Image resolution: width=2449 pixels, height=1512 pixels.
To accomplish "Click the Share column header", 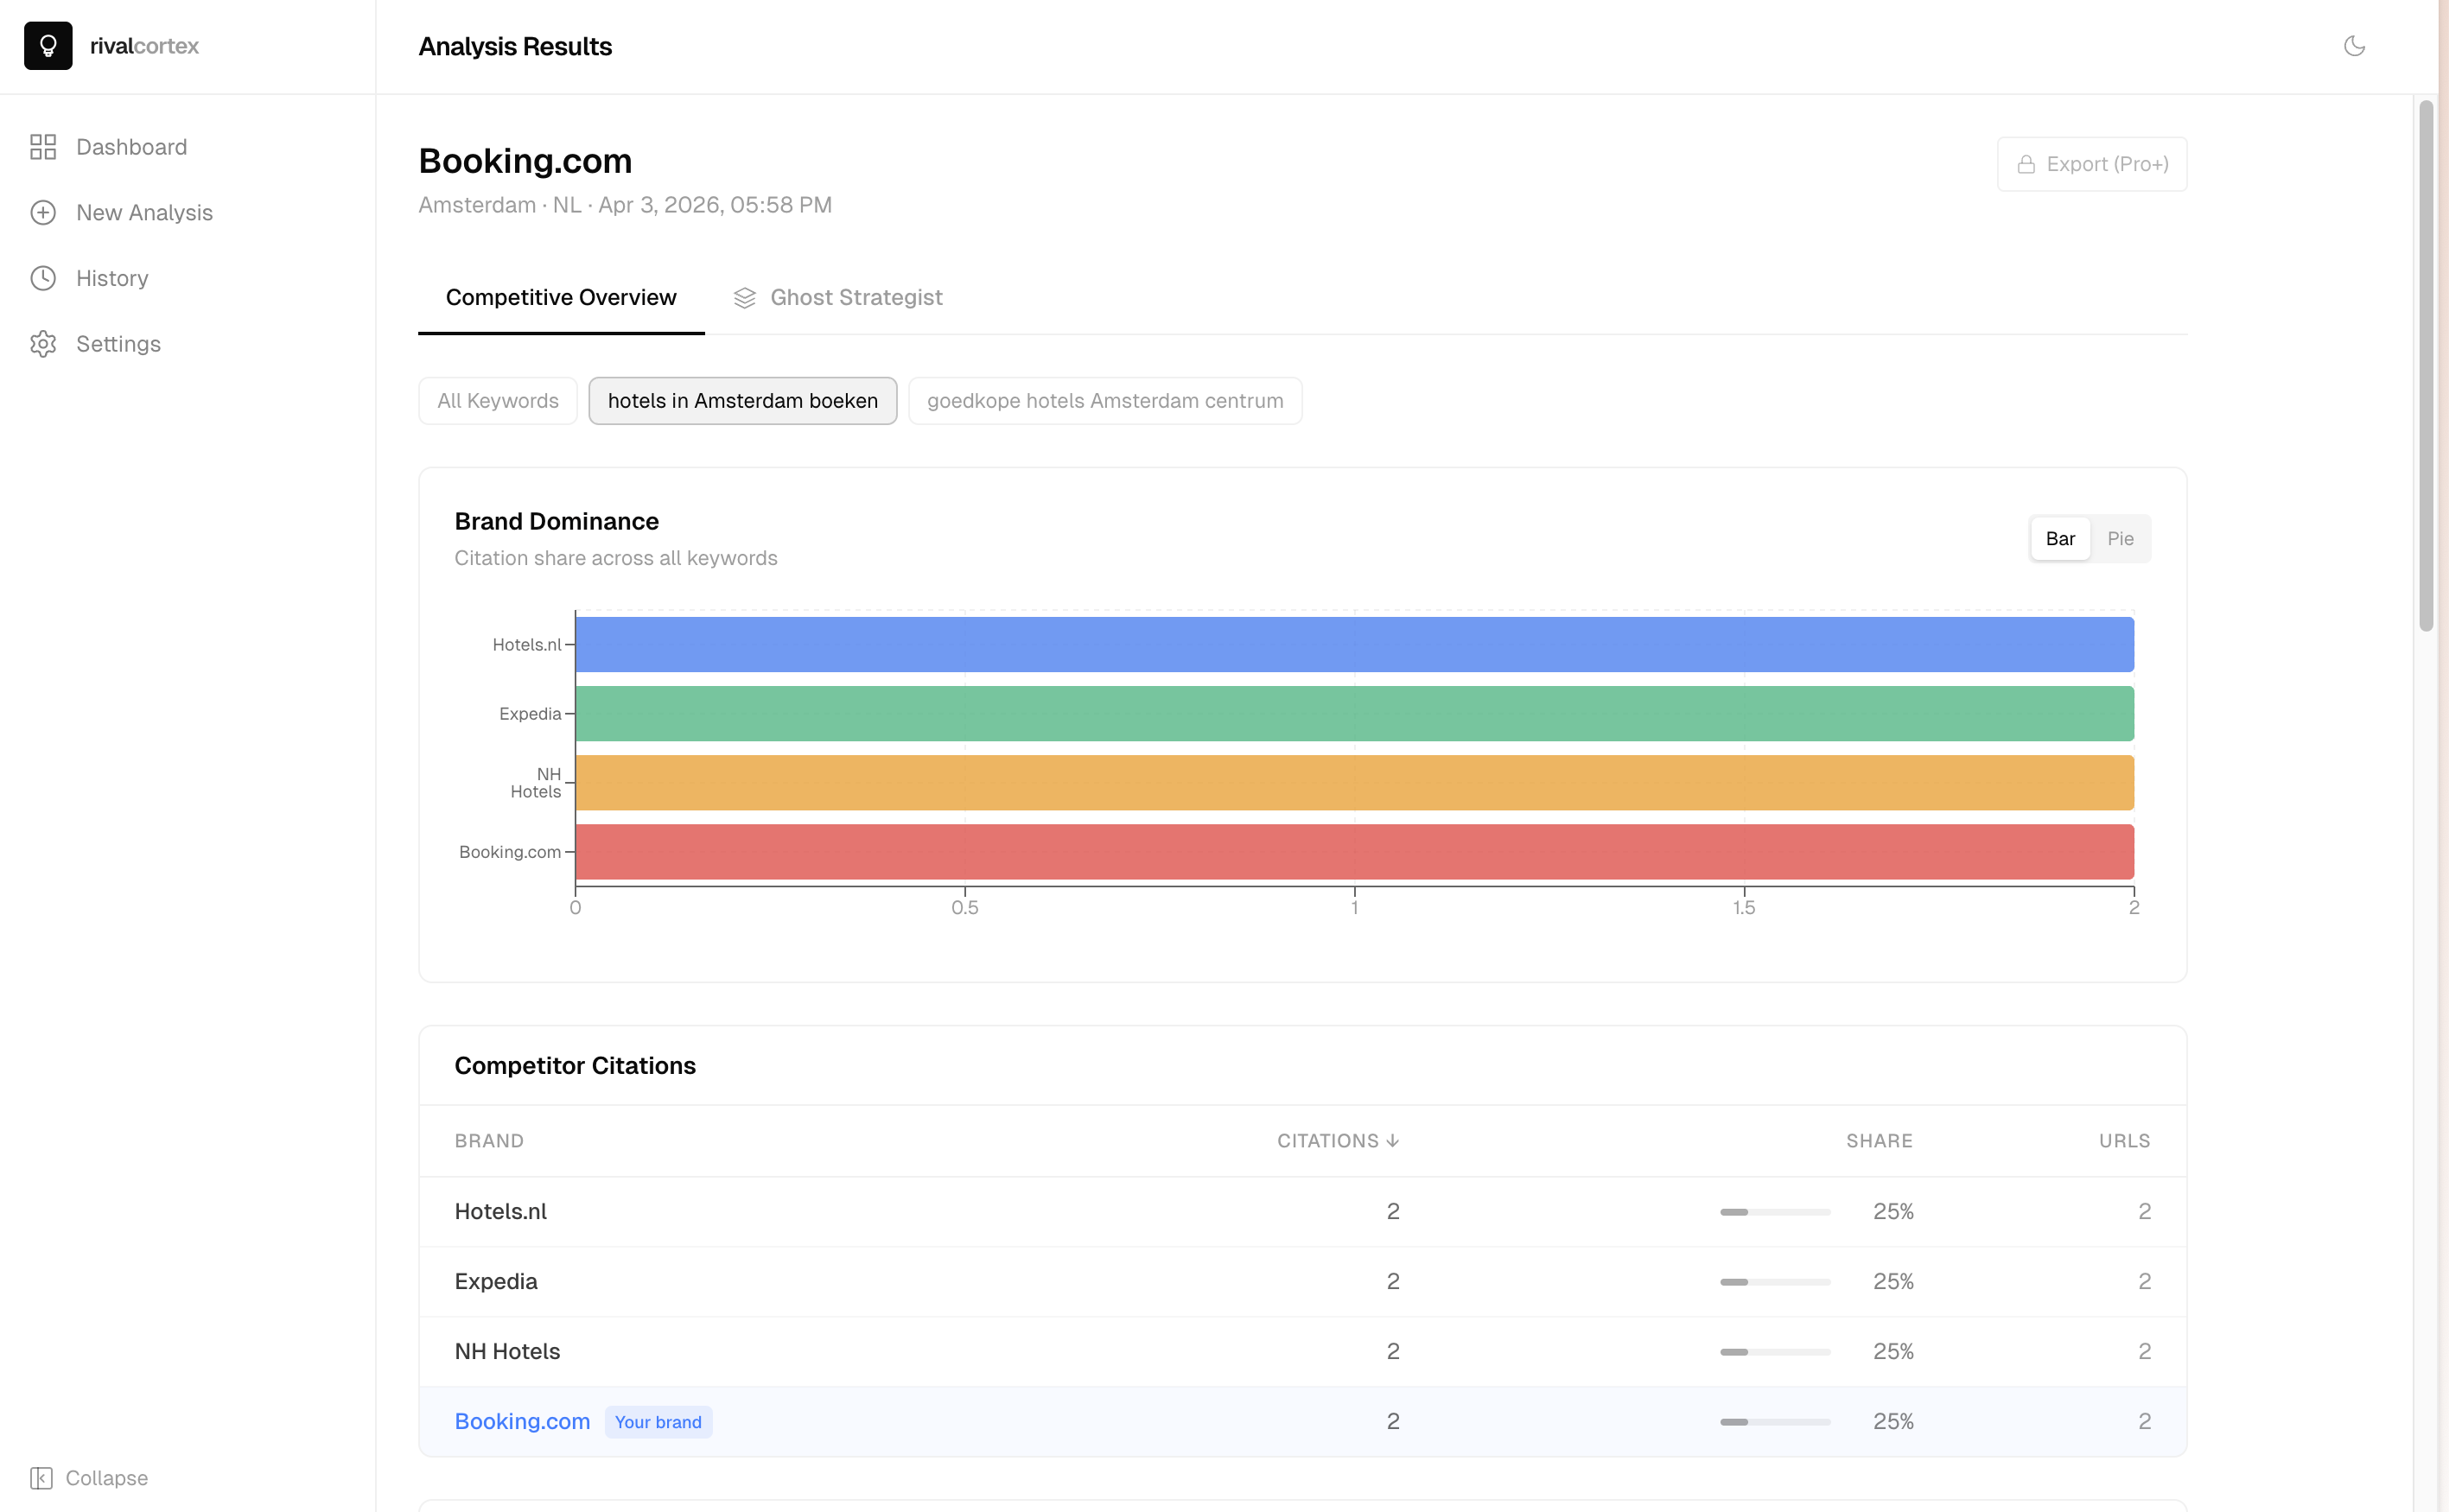I will [x=1878, y=1141].
